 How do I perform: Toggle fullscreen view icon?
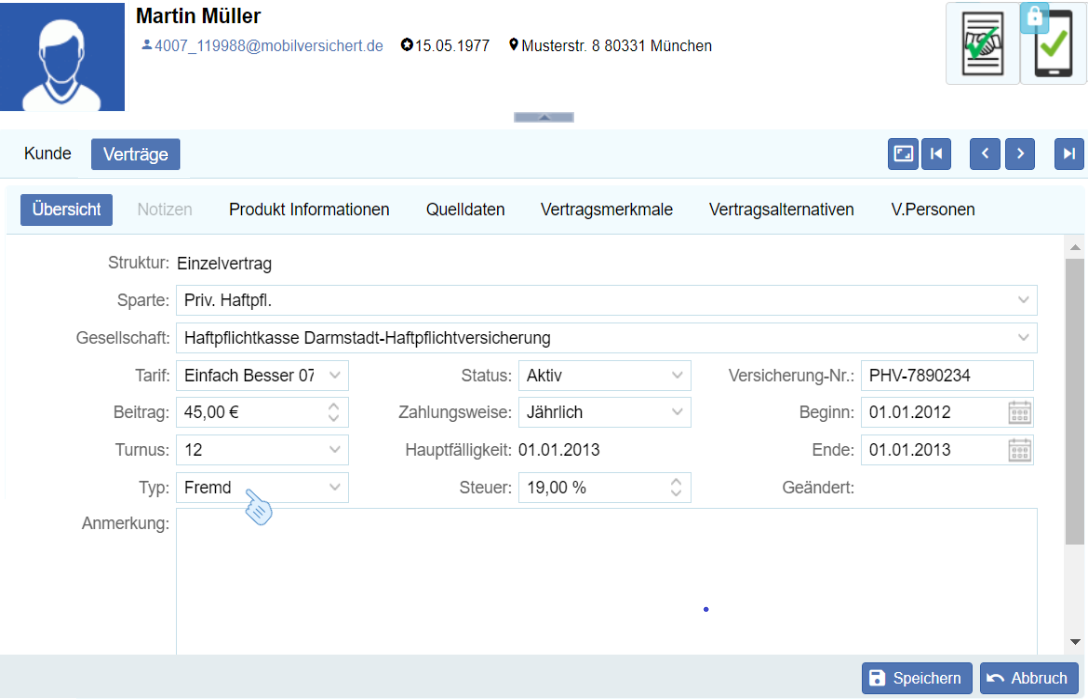903,154
